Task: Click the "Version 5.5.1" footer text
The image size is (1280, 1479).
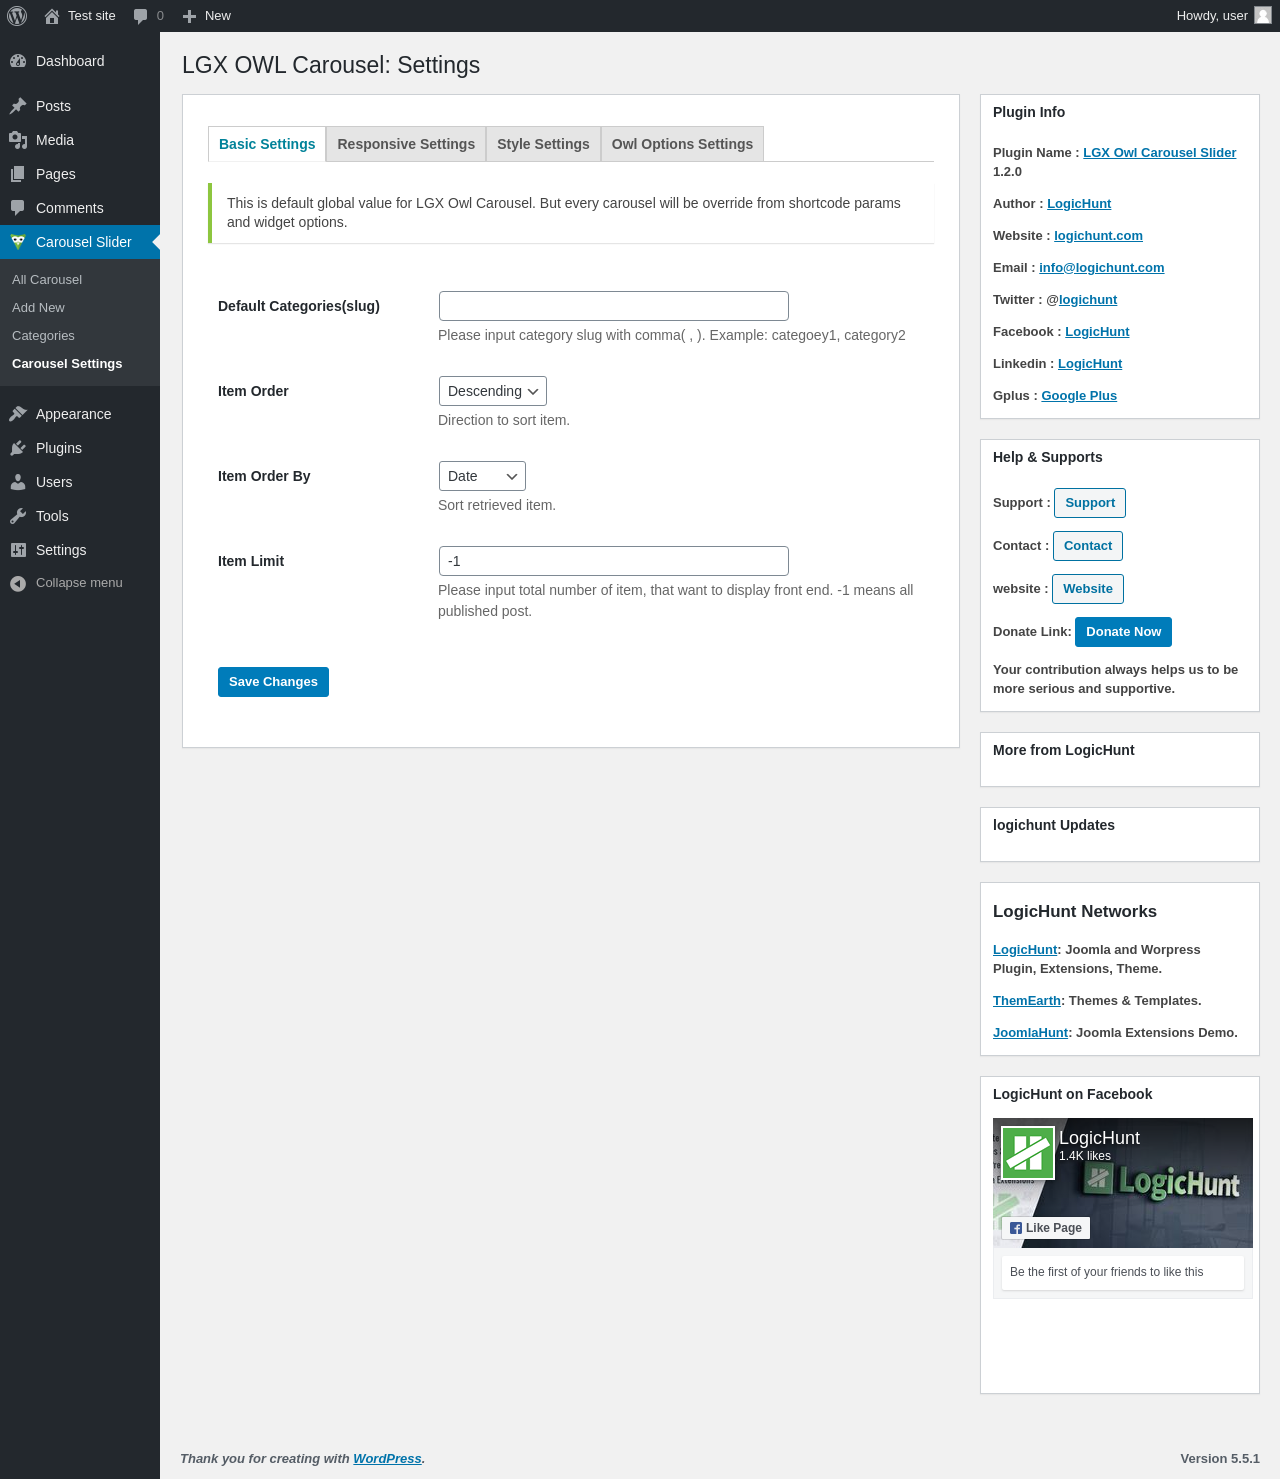Action: click(x=1220, y=1459)
